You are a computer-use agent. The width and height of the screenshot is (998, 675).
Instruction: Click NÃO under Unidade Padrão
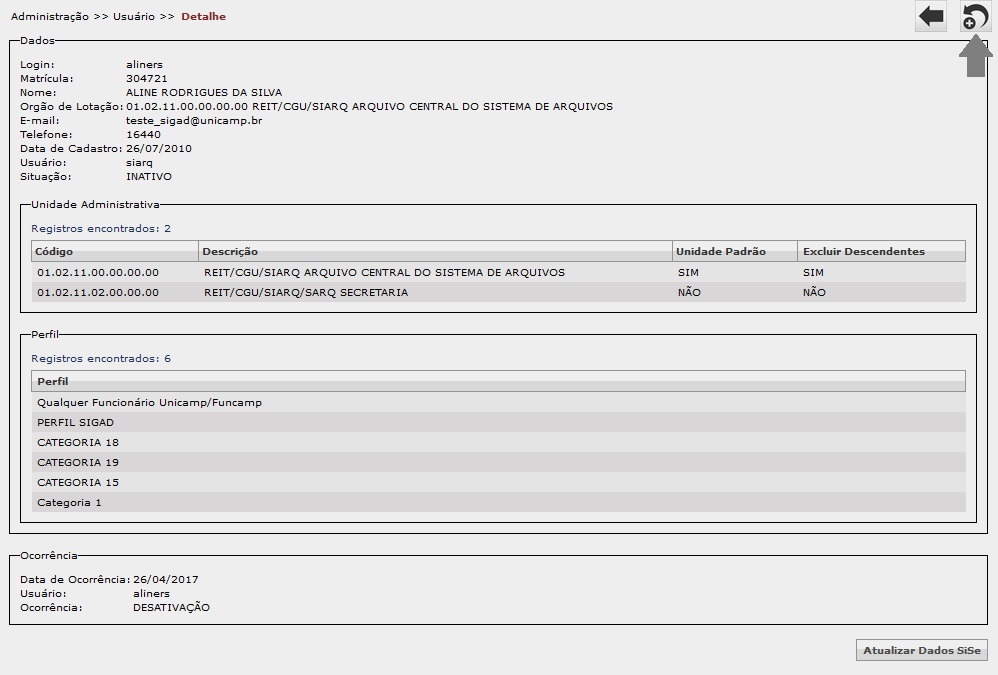tap(689, 293)
